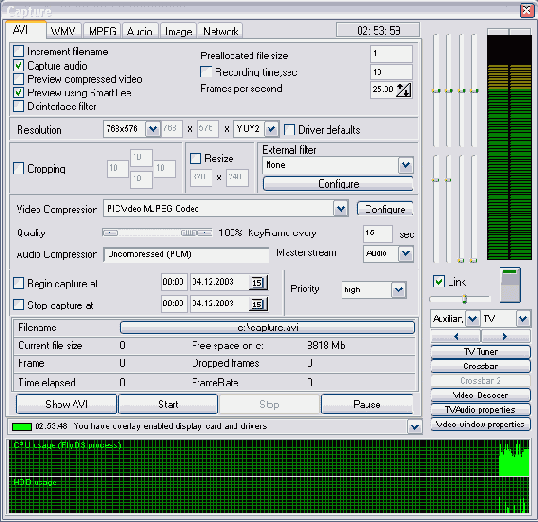Go to previous channel left arrow
This screenshot has height=522, width=538.
[x=456, y=336]
